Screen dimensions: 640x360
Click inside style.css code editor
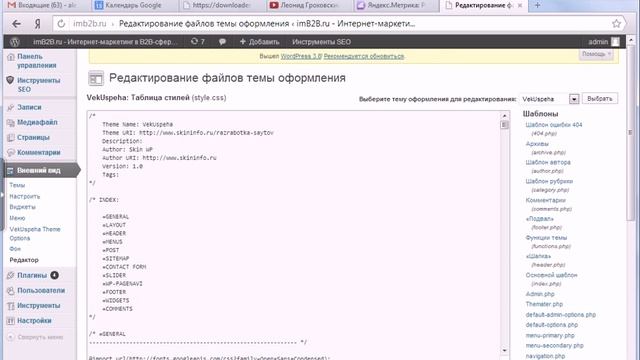pos(294,235)
